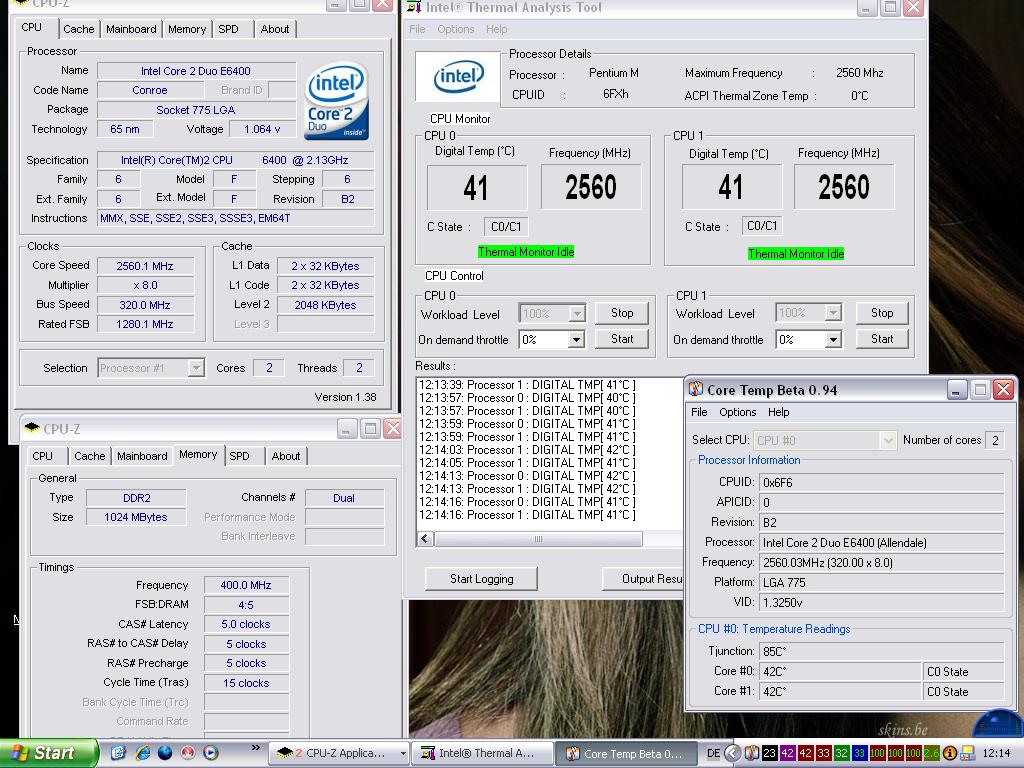Expand hidden tray icons with the round arrow

(733, 753)
